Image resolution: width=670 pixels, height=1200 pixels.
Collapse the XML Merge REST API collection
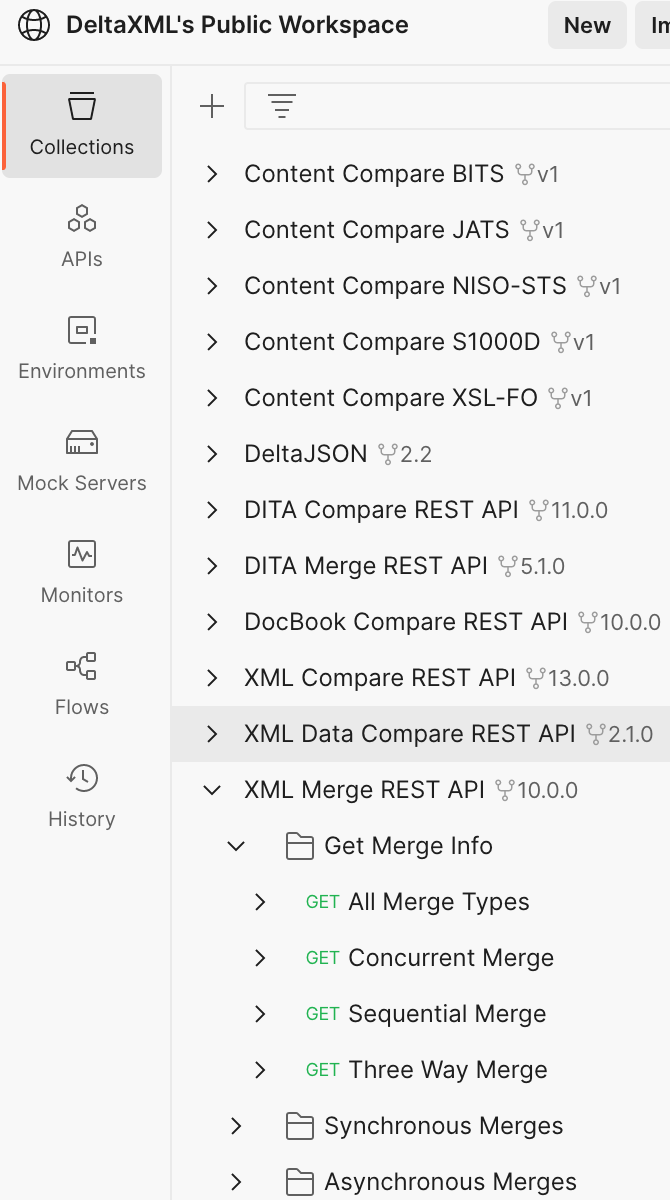click(212, 790)
